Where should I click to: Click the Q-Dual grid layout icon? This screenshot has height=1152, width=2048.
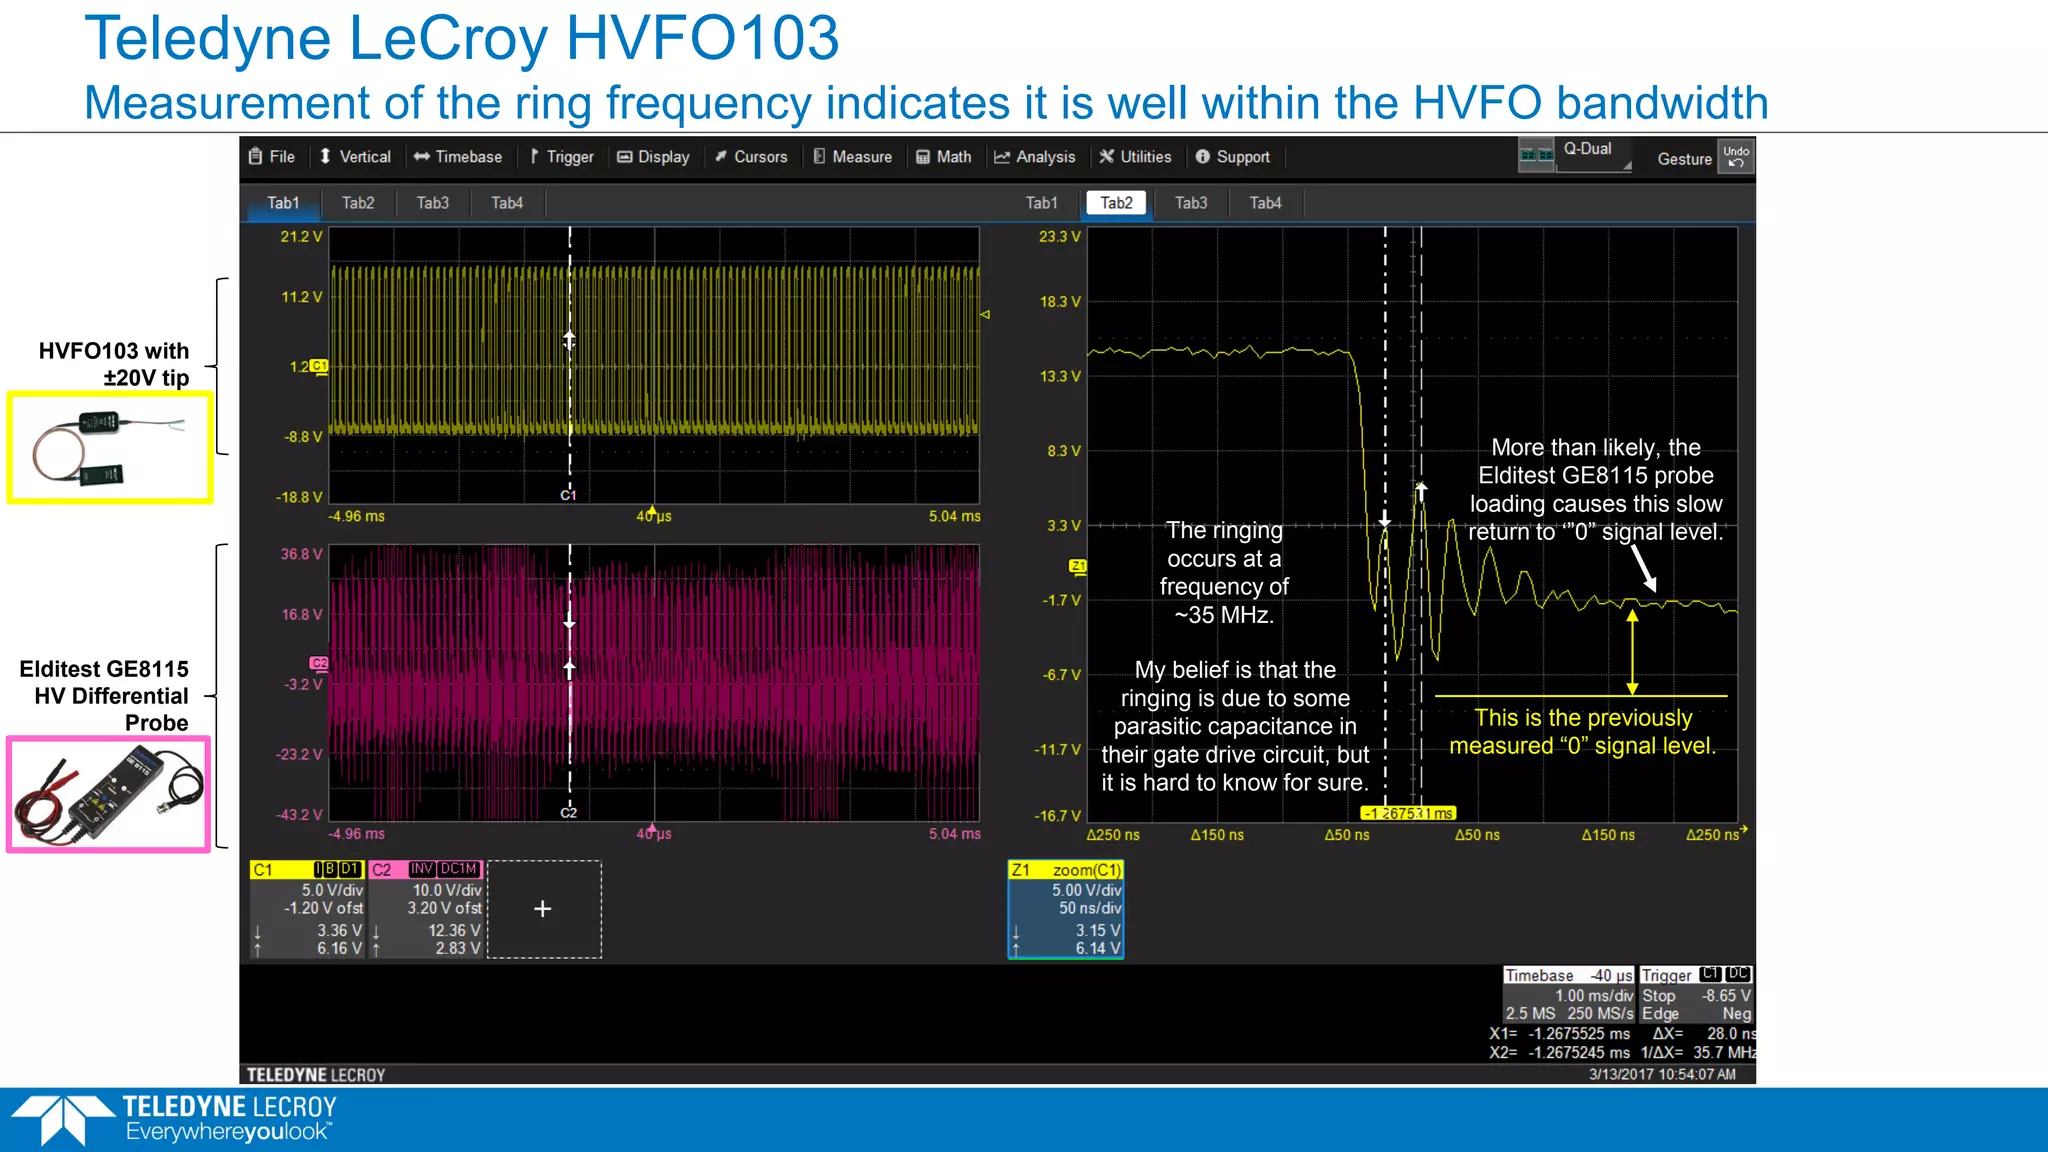(1536, 155)
